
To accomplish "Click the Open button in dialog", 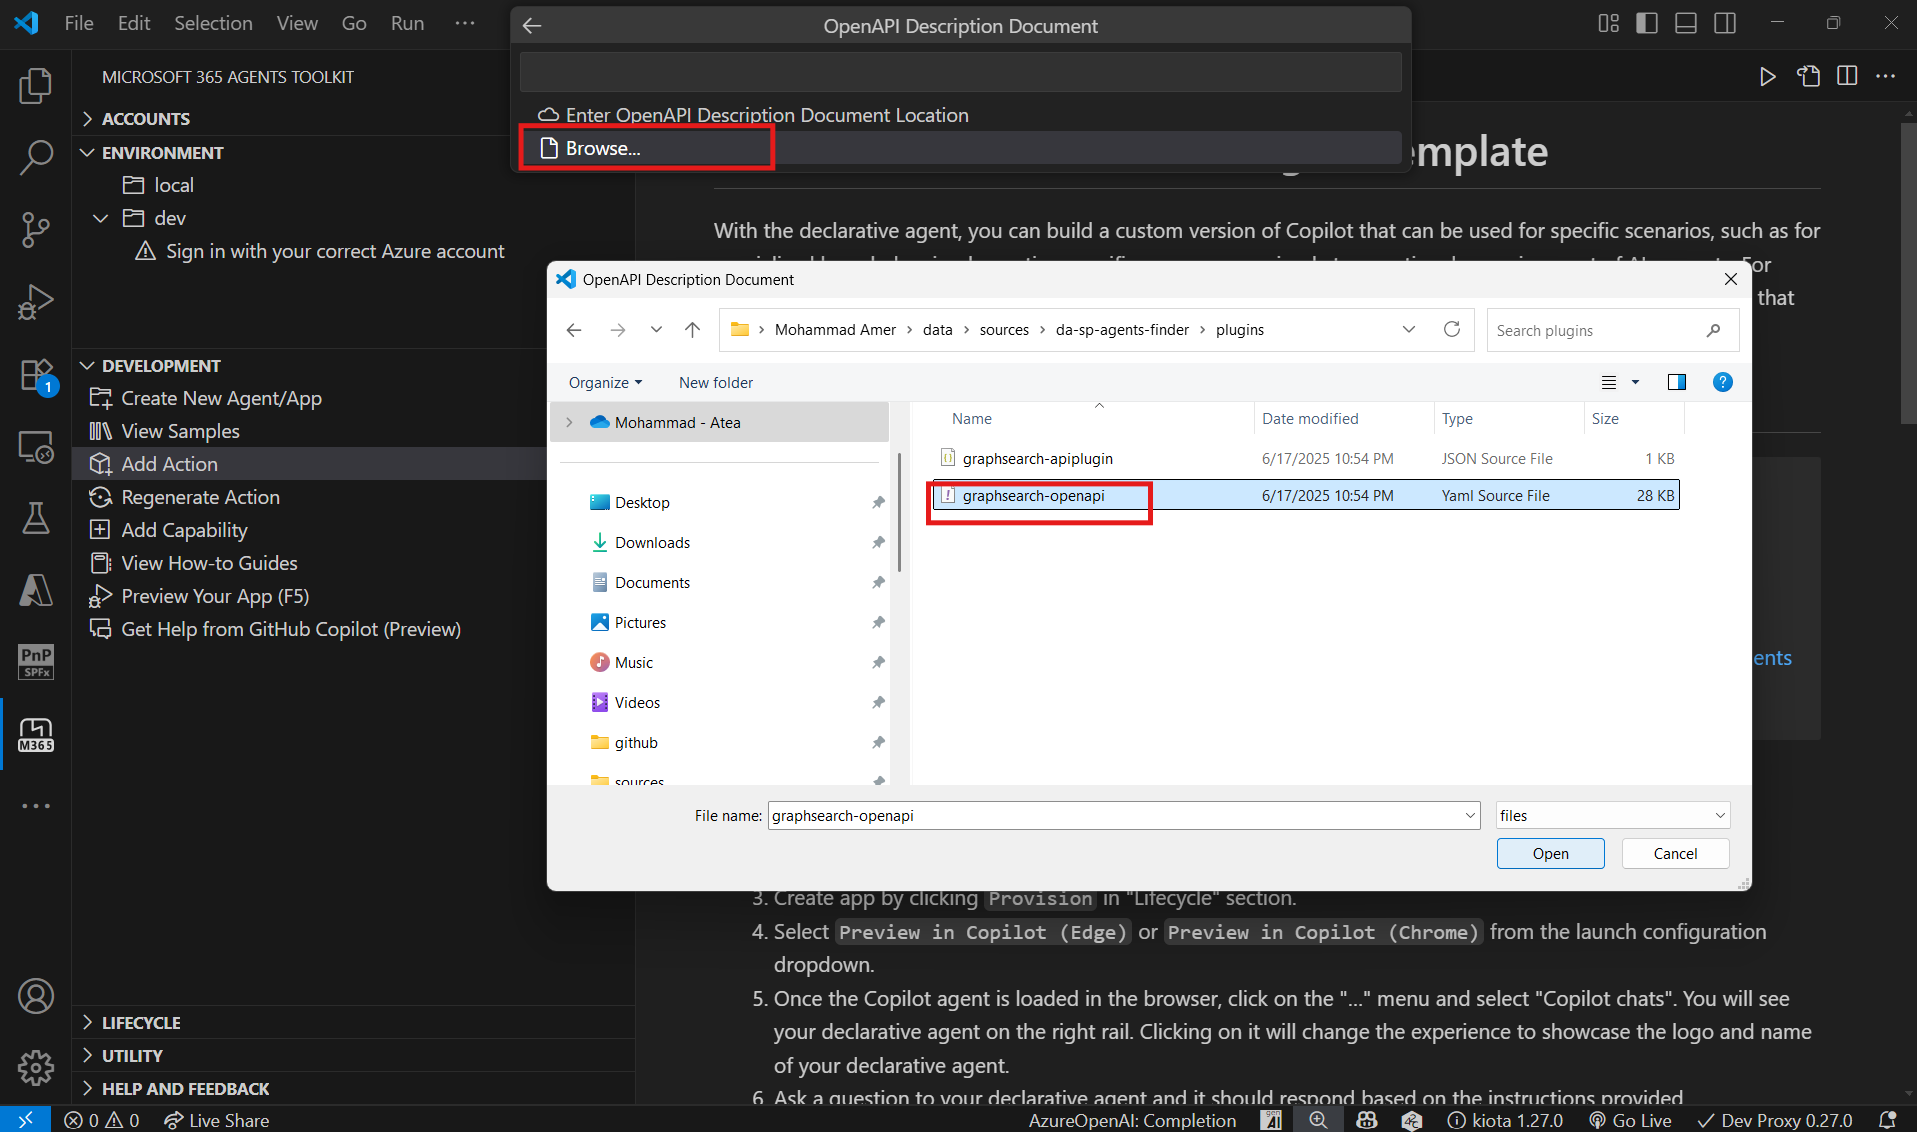I will pos(1550,853).
